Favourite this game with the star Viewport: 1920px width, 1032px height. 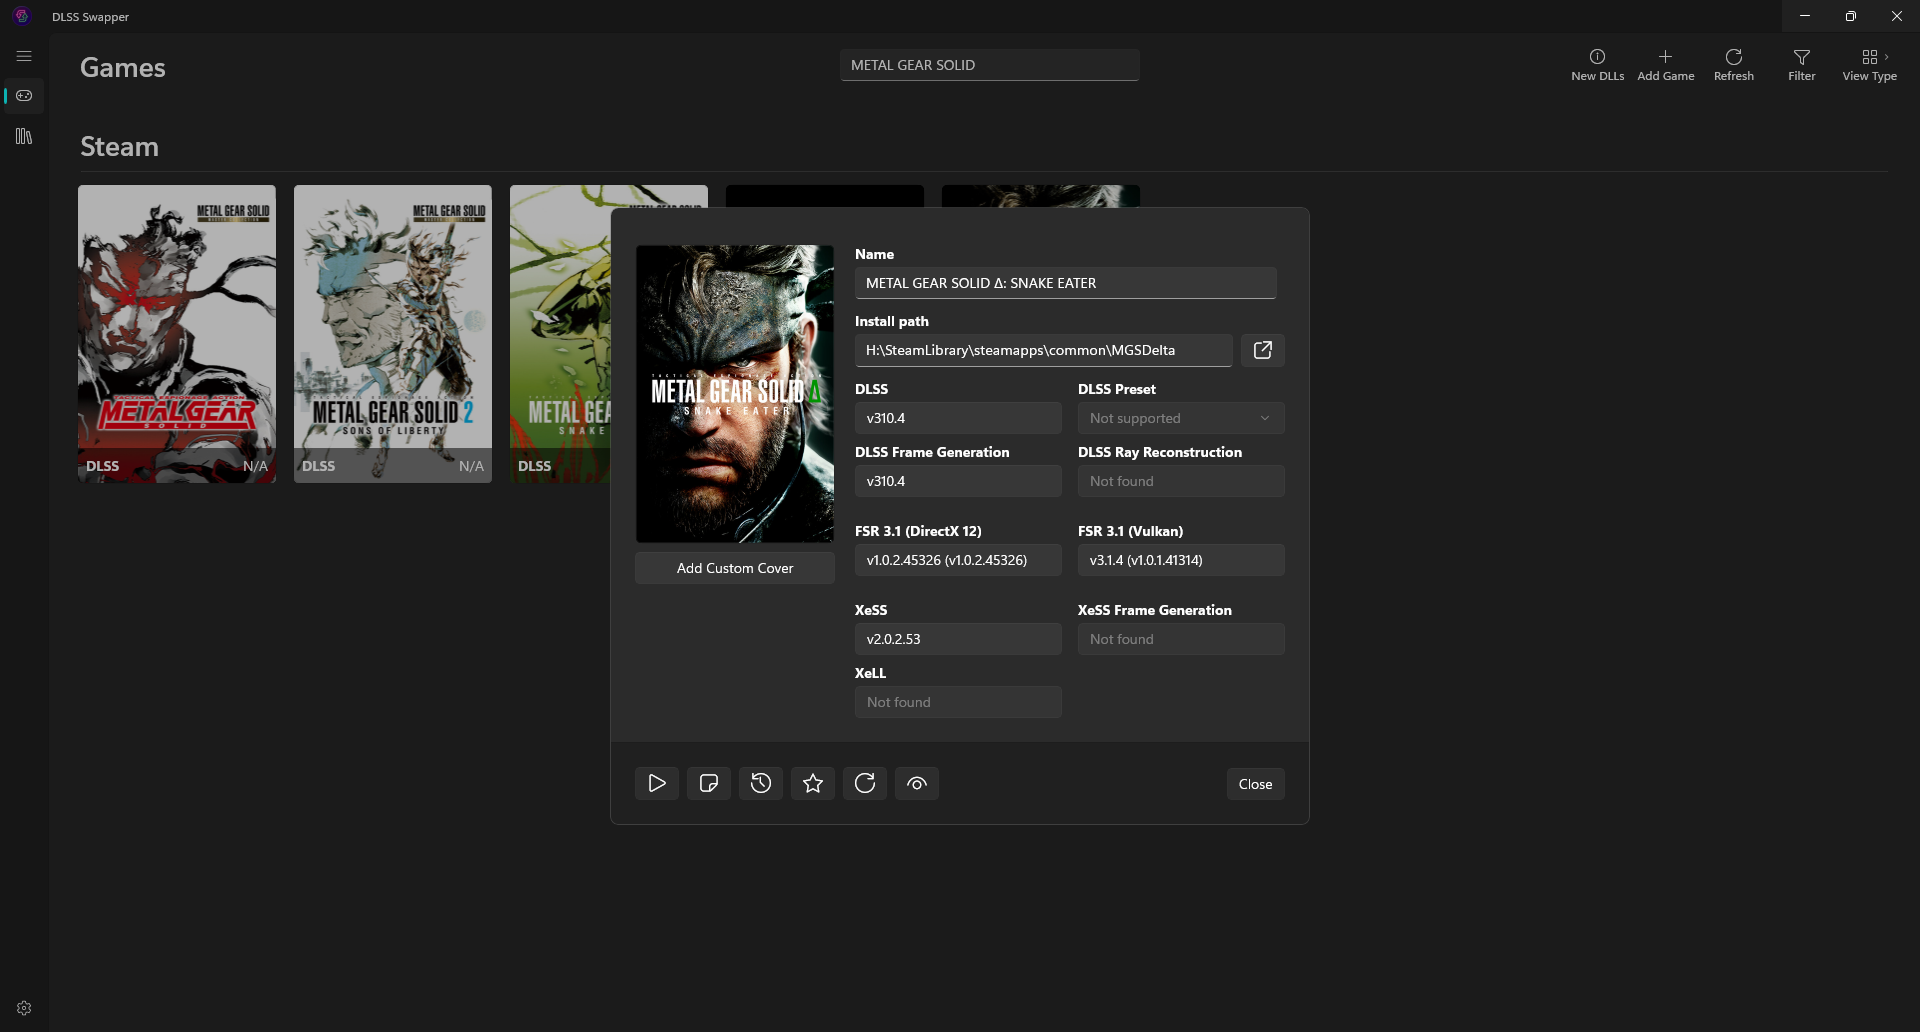(x=813, y=783)
